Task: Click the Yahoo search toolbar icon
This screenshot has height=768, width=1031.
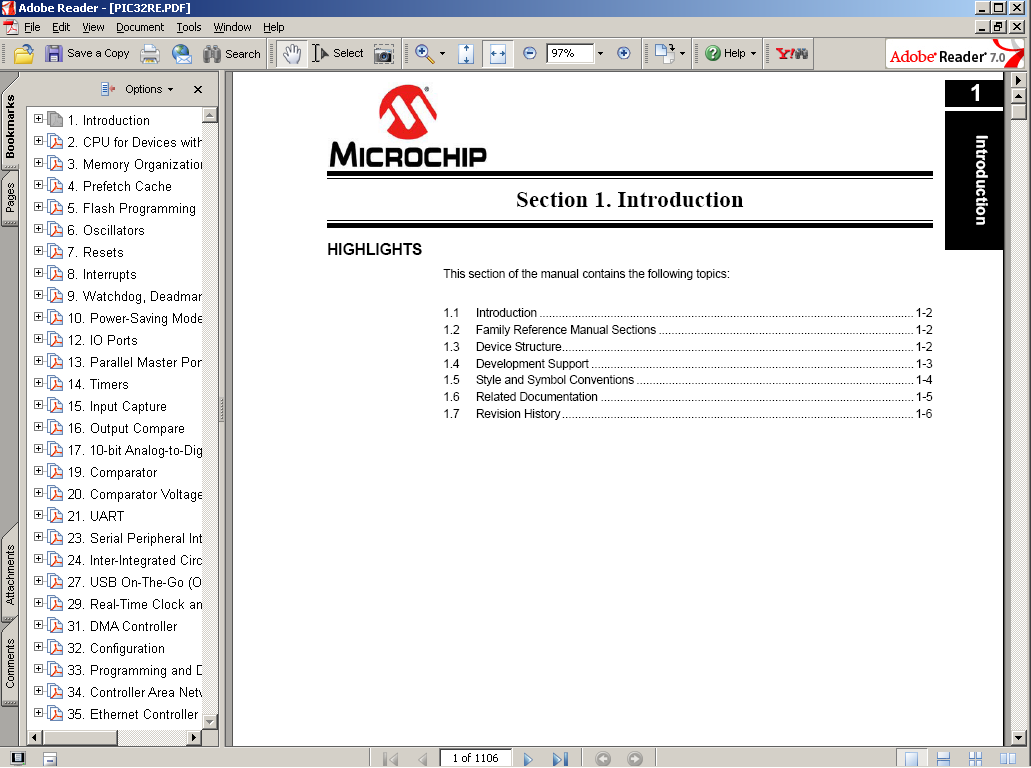Action: [792, 53]
